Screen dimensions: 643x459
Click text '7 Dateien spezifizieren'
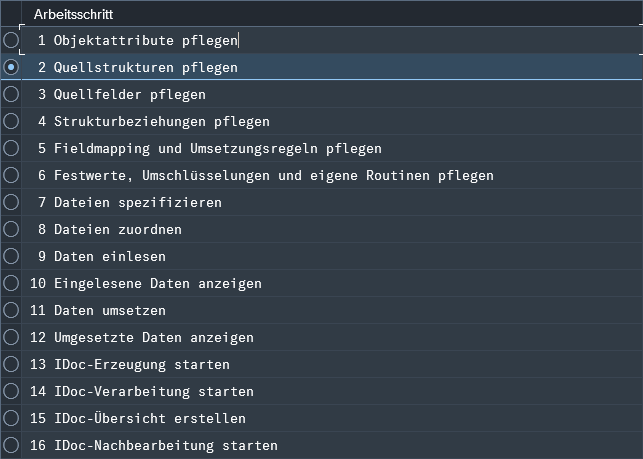130,203
